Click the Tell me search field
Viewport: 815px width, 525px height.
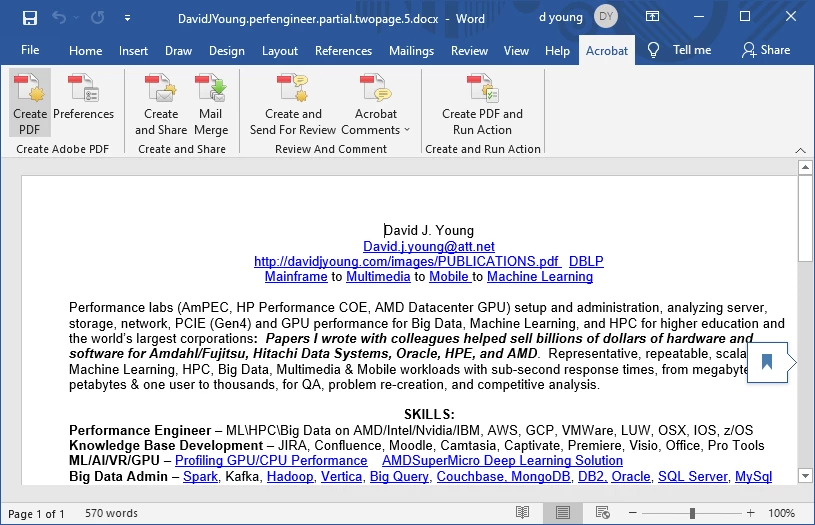(x=692, y=50)
